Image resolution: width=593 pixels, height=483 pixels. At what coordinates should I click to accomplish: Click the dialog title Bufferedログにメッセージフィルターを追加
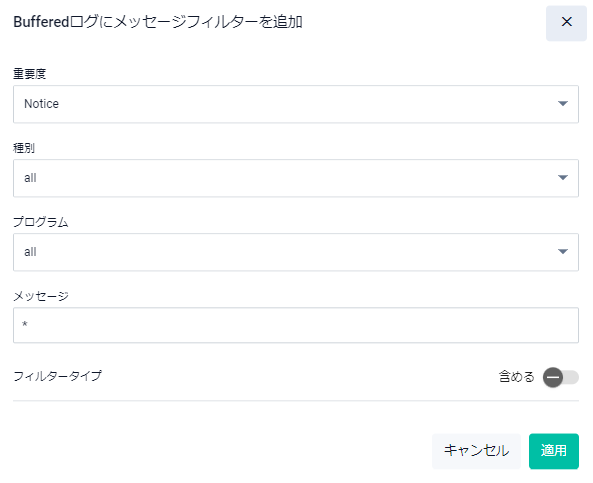click(x=158, y=22)
